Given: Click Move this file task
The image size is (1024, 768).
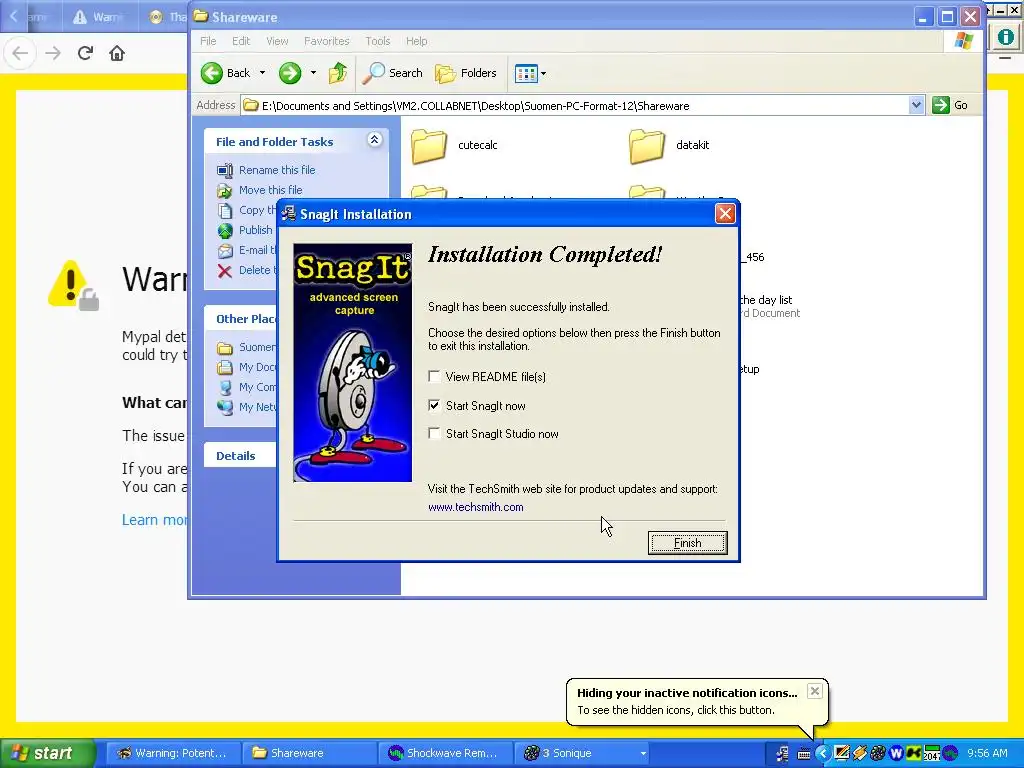Looking at the screenshot, I should point(270,190).
